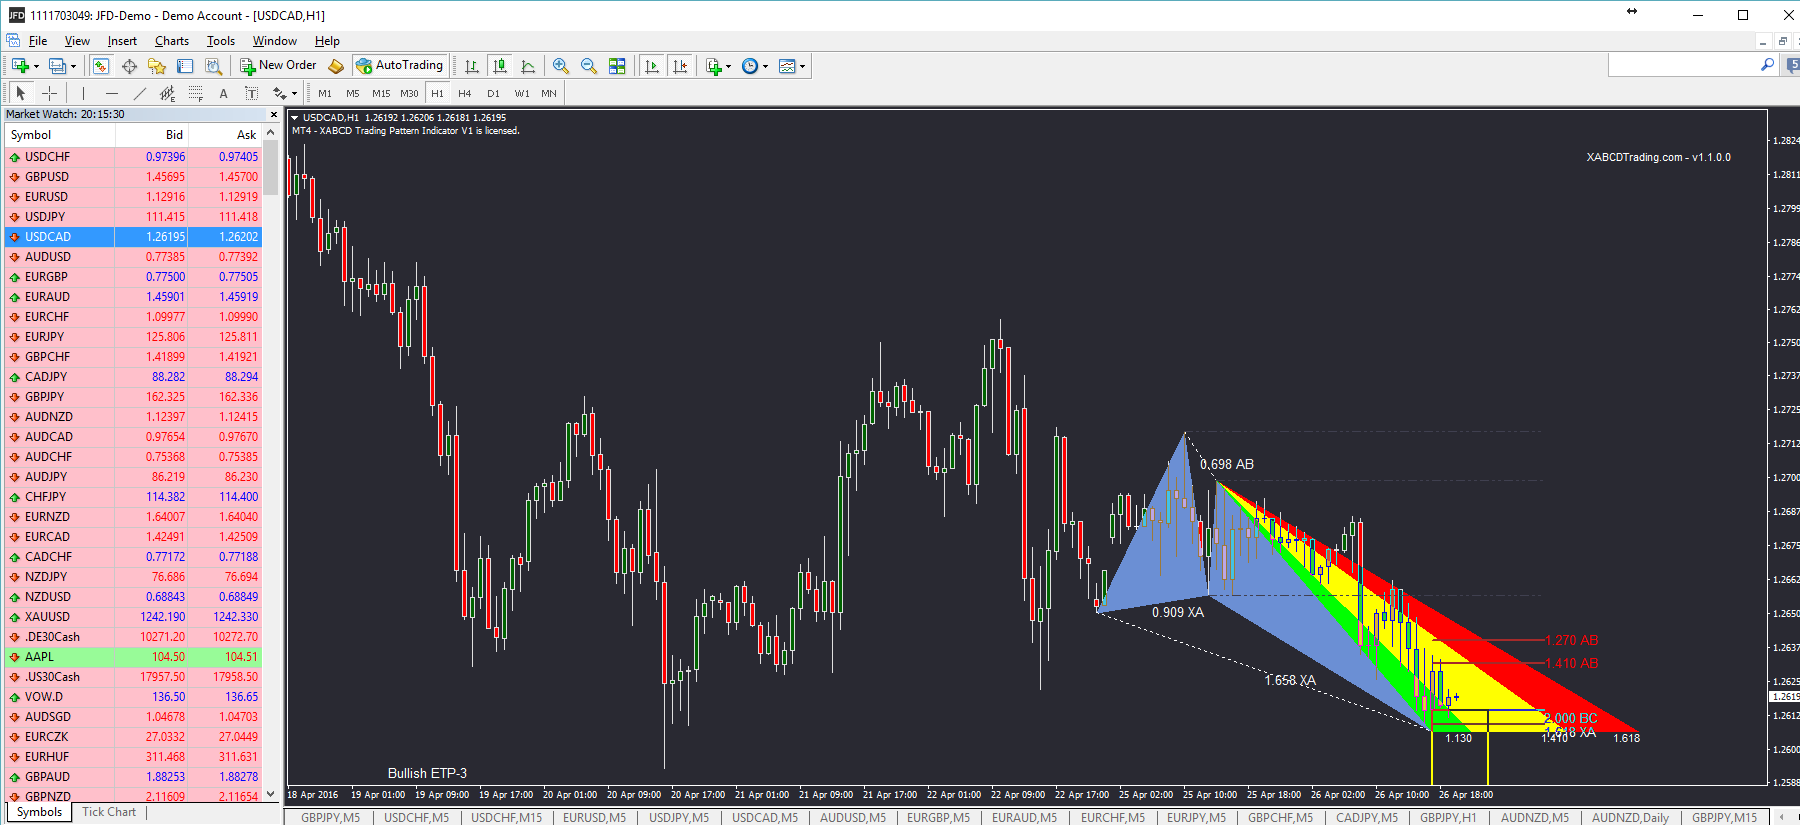The image size is (1800, 825).
Task: Click the Bid column header
Action: 152,135
